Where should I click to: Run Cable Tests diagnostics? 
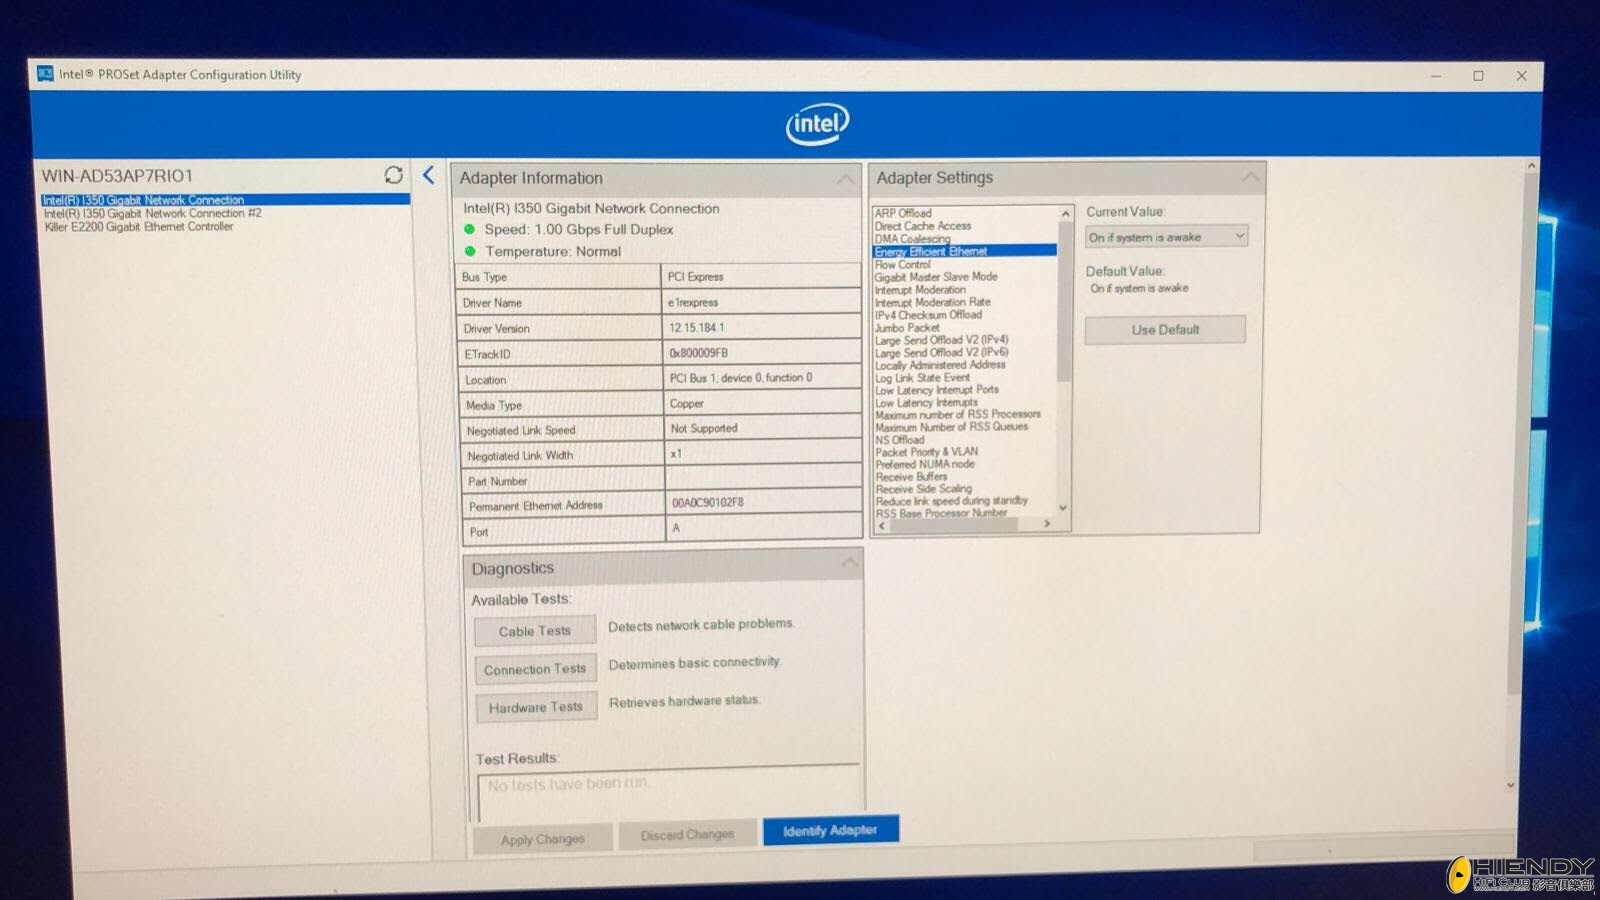(x=535, y=631)
